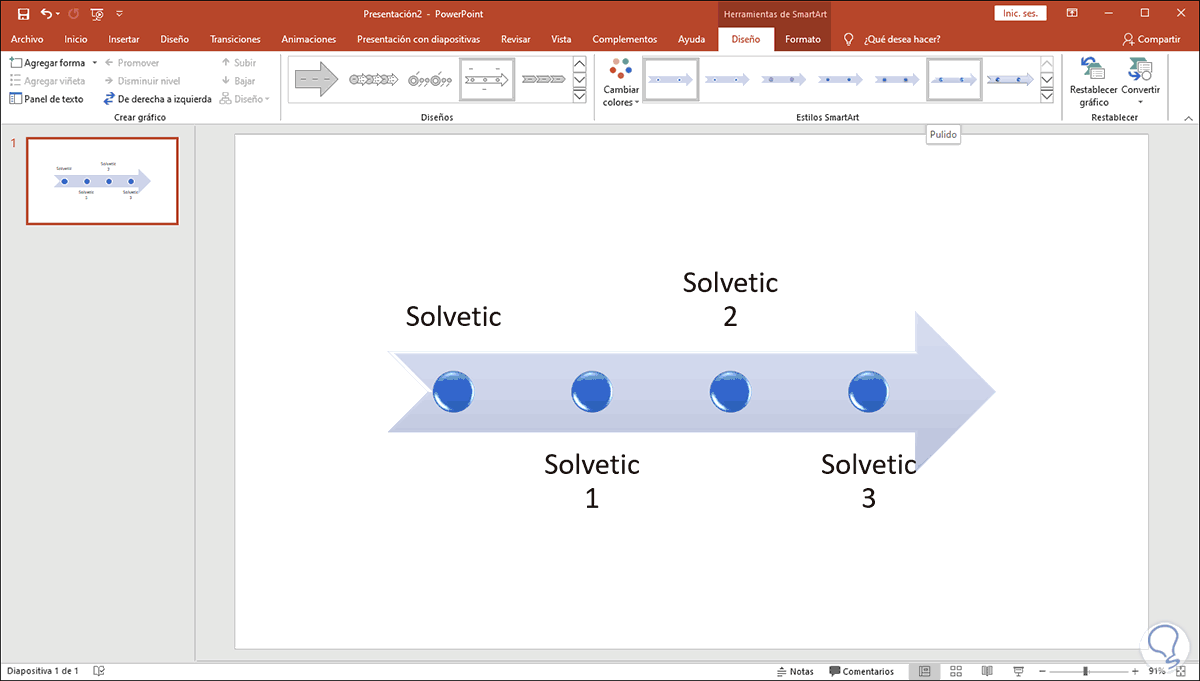Select the chevron process layout
Screen dimensions: 1200x681
click(544, 79)
